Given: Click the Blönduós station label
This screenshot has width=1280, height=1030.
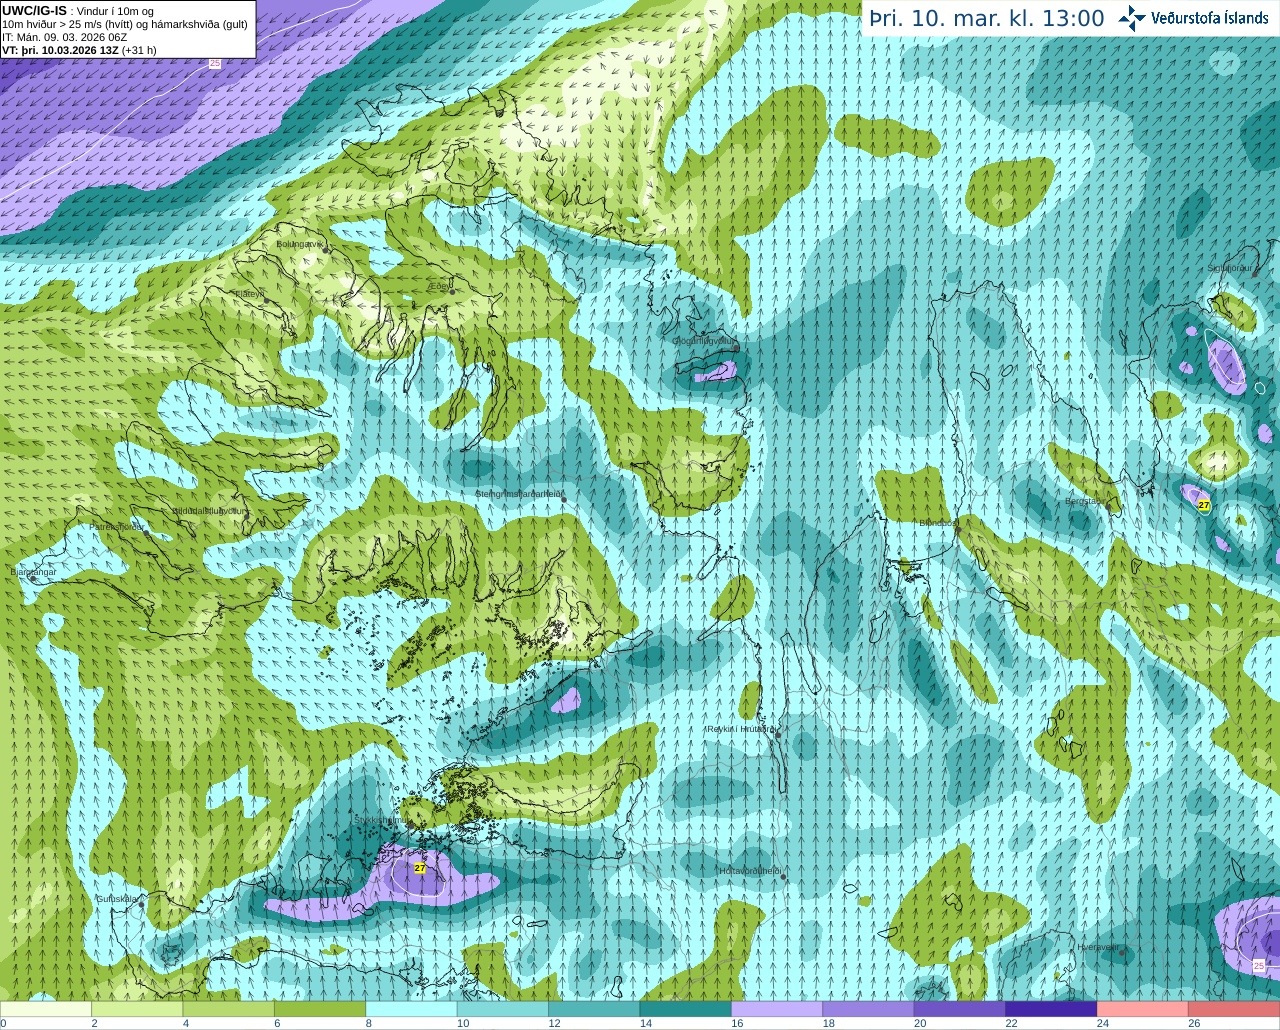Looking at the screenshot, I should coord(938,523).
